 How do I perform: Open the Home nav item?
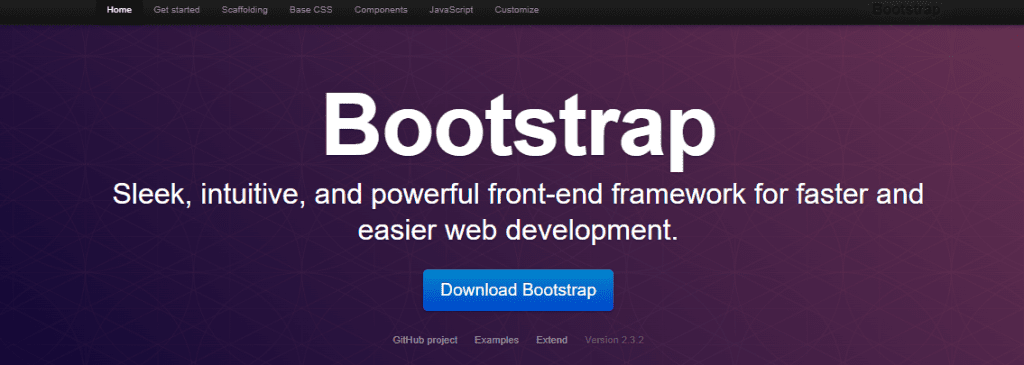(119, 10)
